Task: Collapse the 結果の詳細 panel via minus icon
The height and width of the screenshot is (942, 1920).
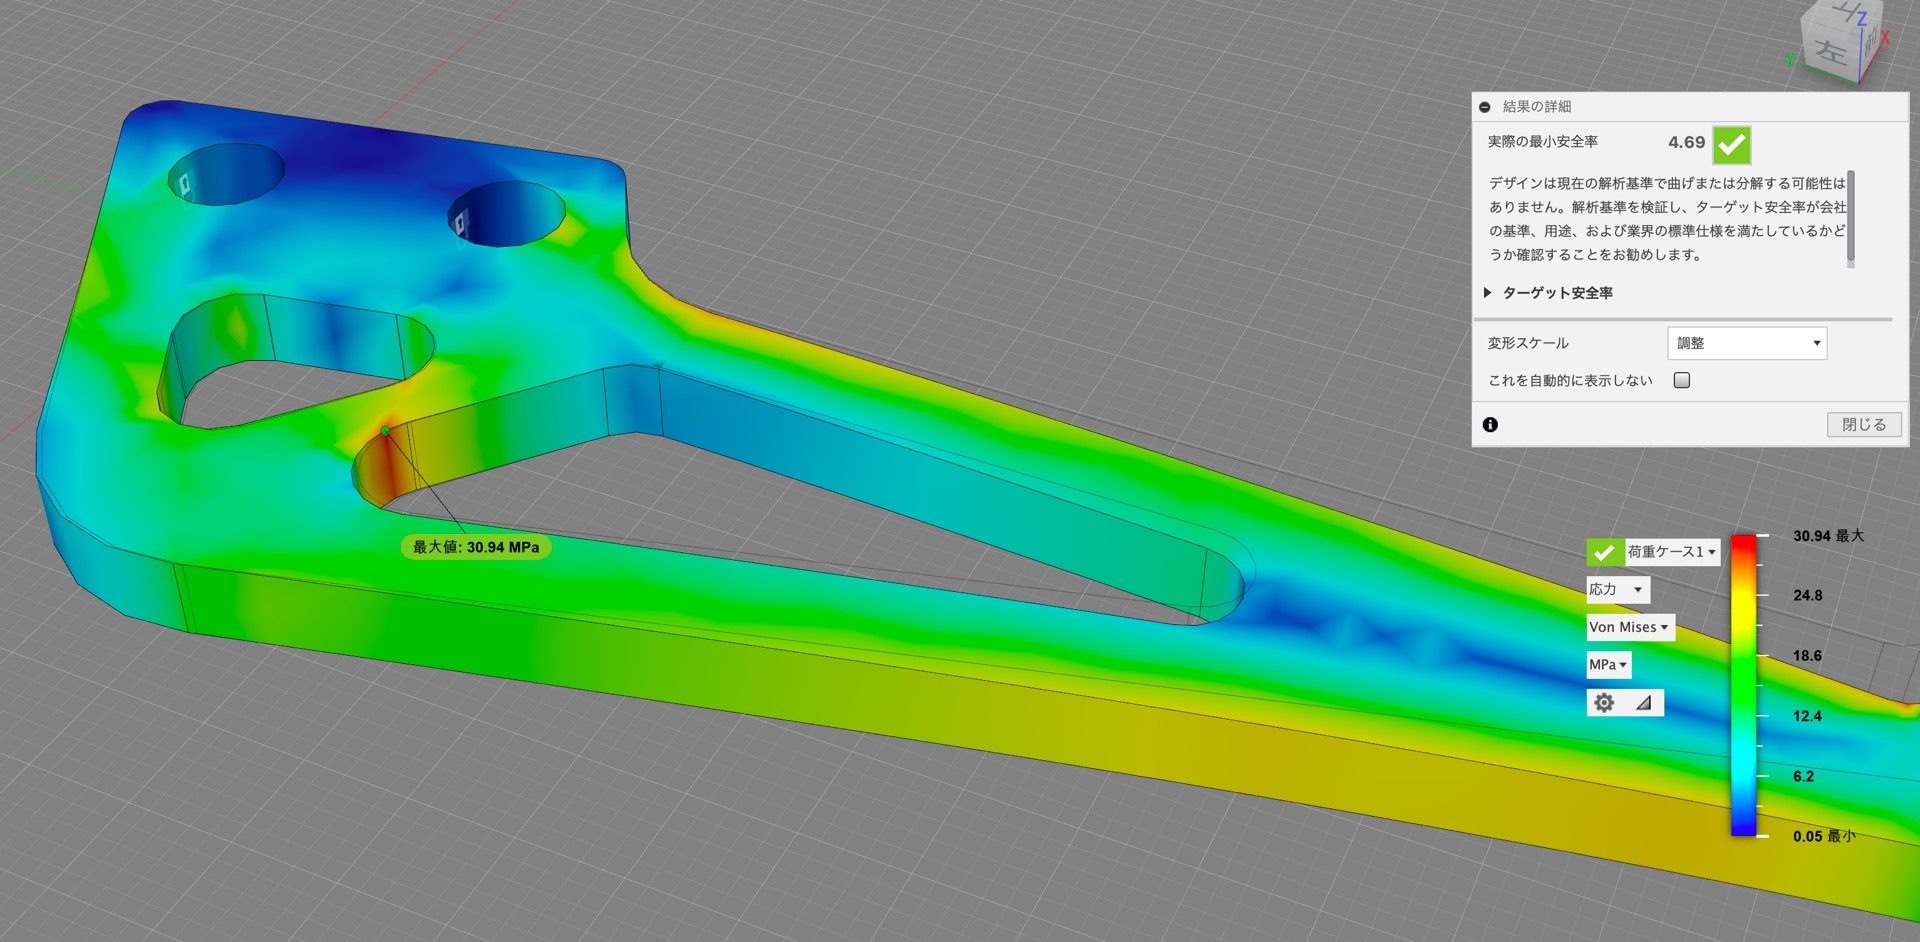Action: tap(1485, 107)
